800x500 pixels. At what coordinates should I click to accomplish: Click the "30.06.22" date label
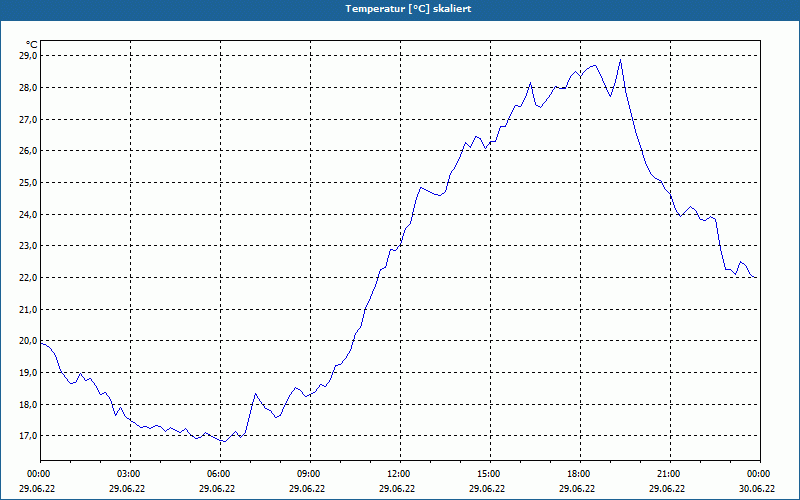[757, 489]
